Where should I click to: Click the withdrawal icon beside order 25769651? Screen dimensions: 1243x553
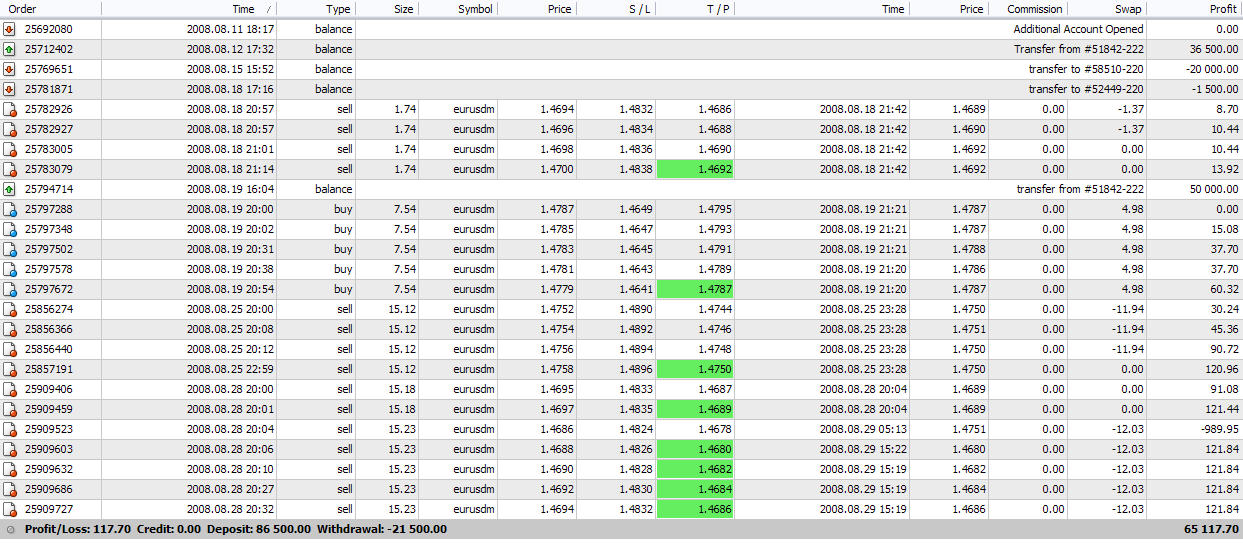(x=9, y=69)
